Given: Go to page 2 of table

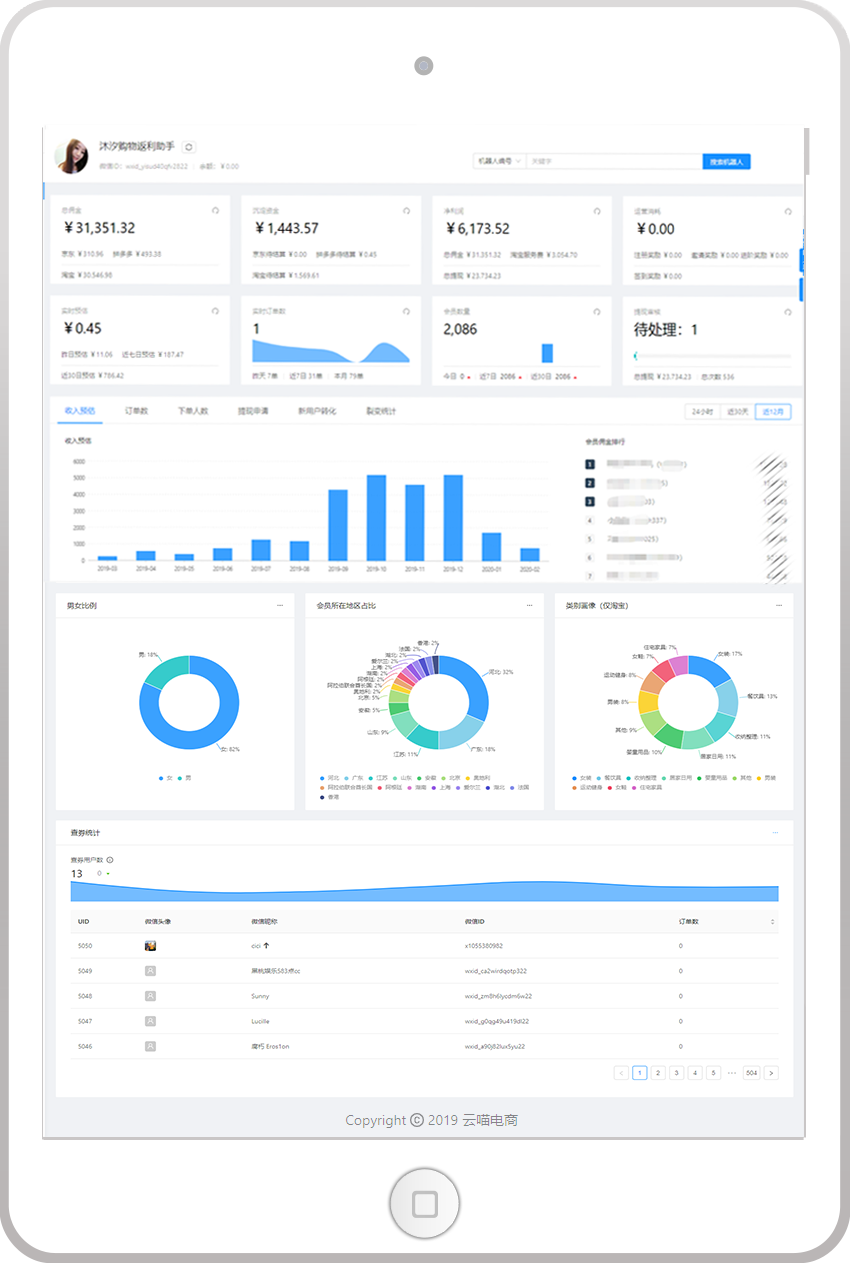Looking at the screenshot, I should click(658, 1073).
